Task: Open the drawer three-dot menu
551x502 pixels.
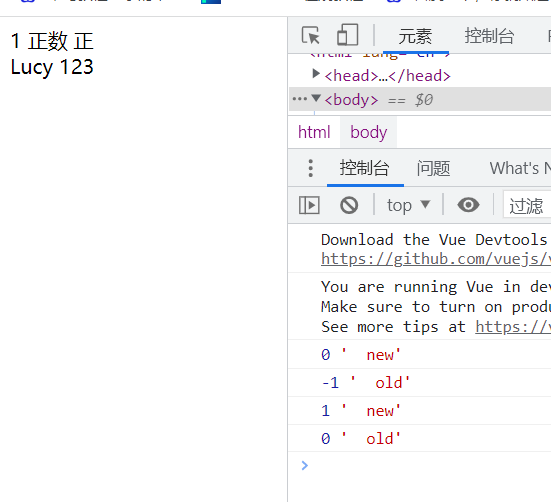Action: coord(310,168)
